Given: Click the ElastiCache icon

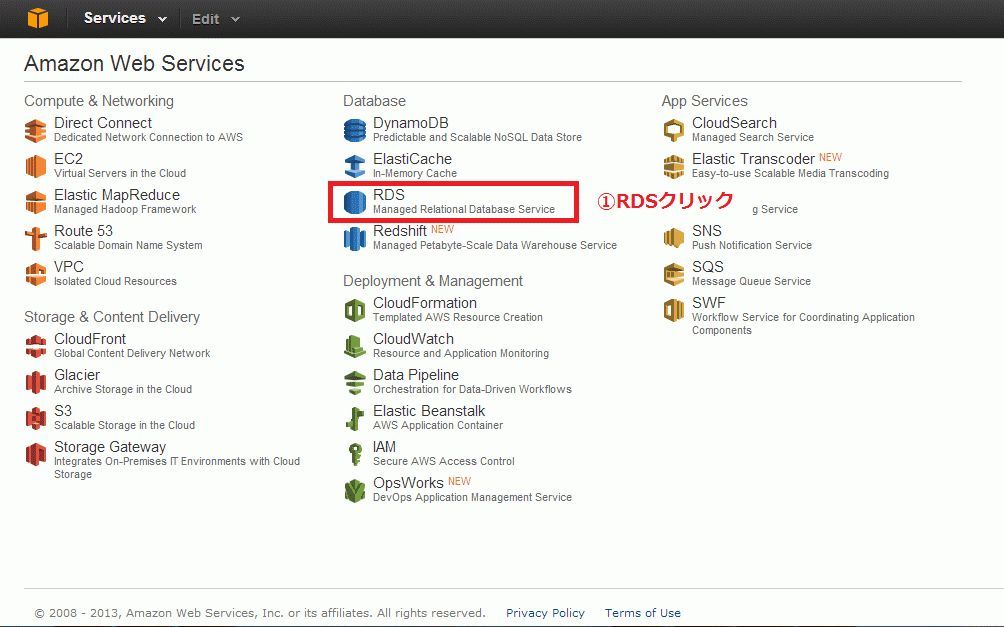Looking at the screenshot, I should [x=355, y=167].
